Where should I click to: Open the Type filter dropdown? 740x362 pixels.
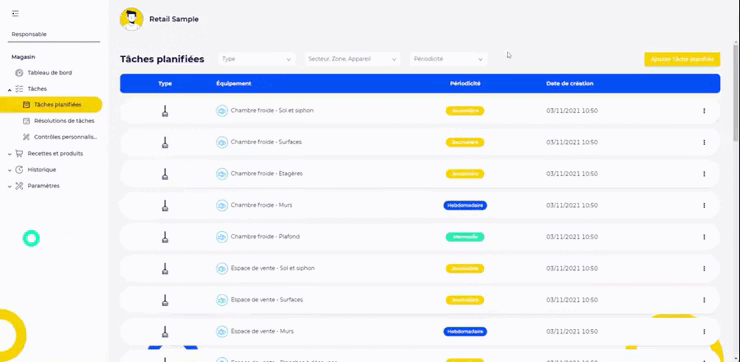tap(257, 59)
